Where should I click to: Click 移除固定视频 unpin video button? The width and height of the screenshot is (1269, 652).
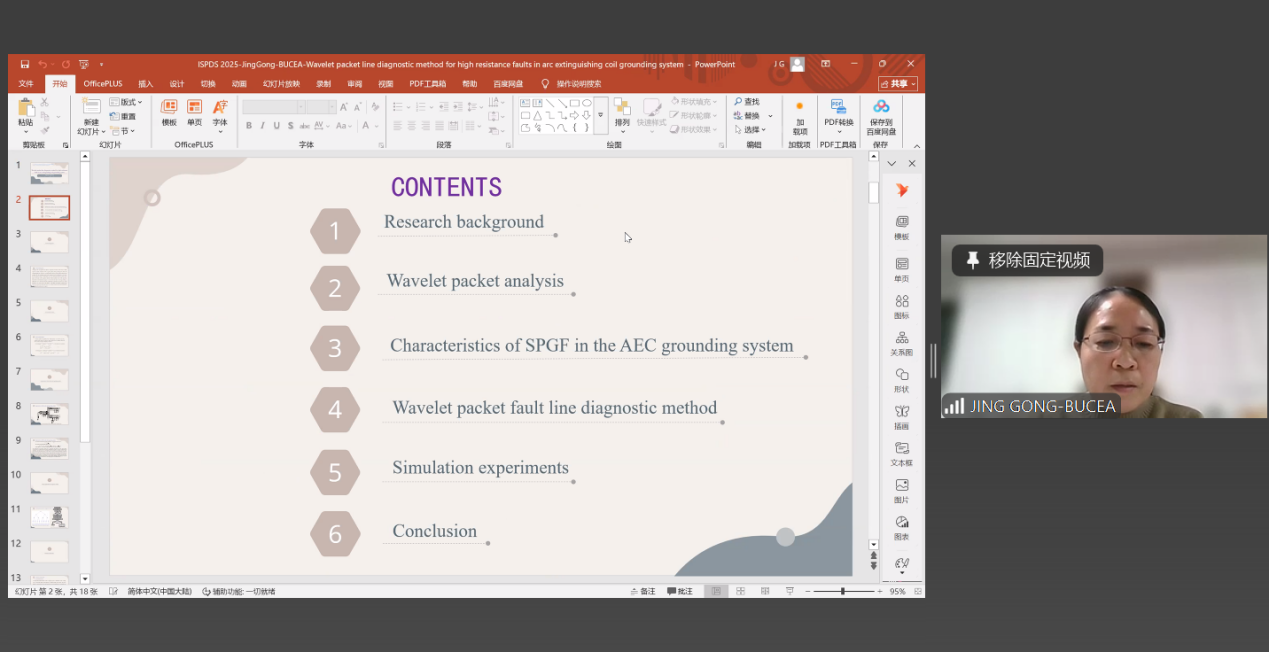1028,260
